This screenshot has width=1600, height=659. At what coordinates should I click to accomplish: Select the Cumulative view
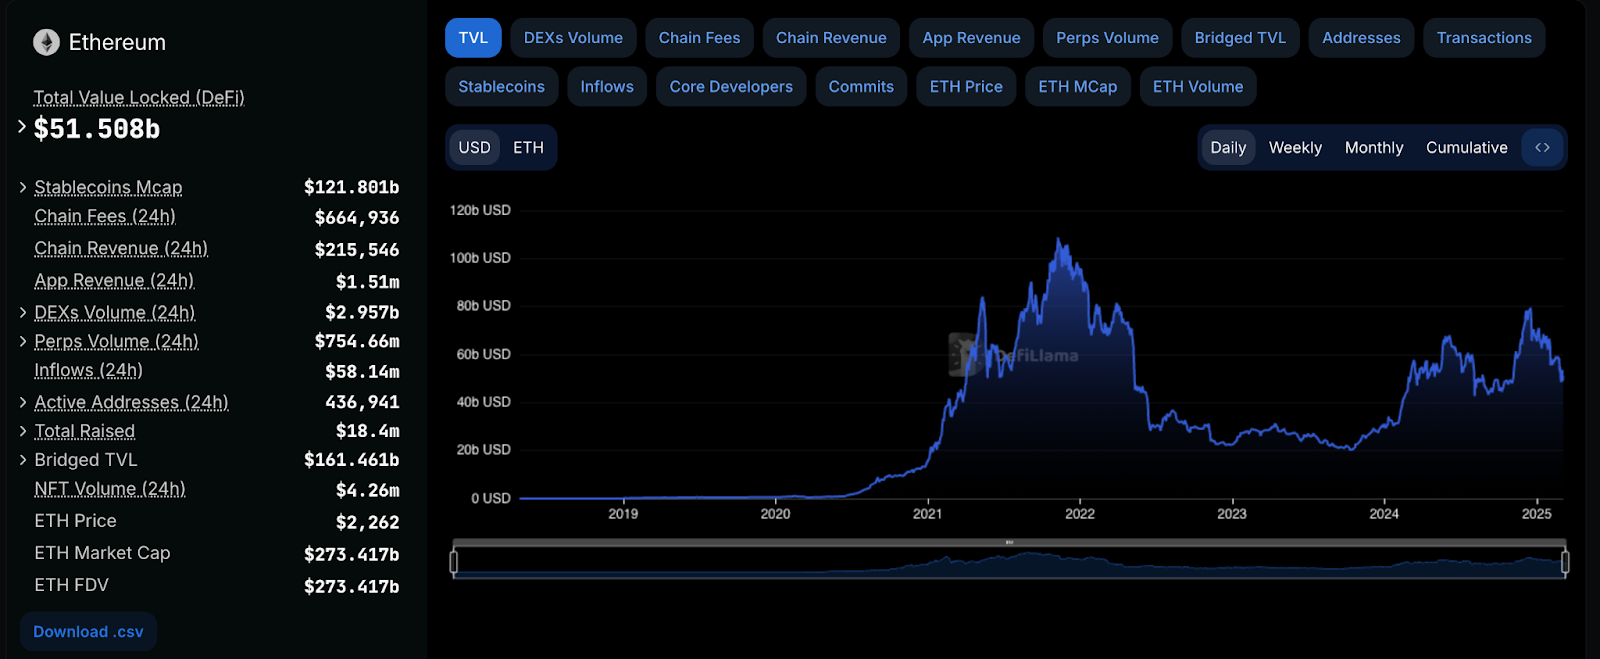tap(1466, 147)
